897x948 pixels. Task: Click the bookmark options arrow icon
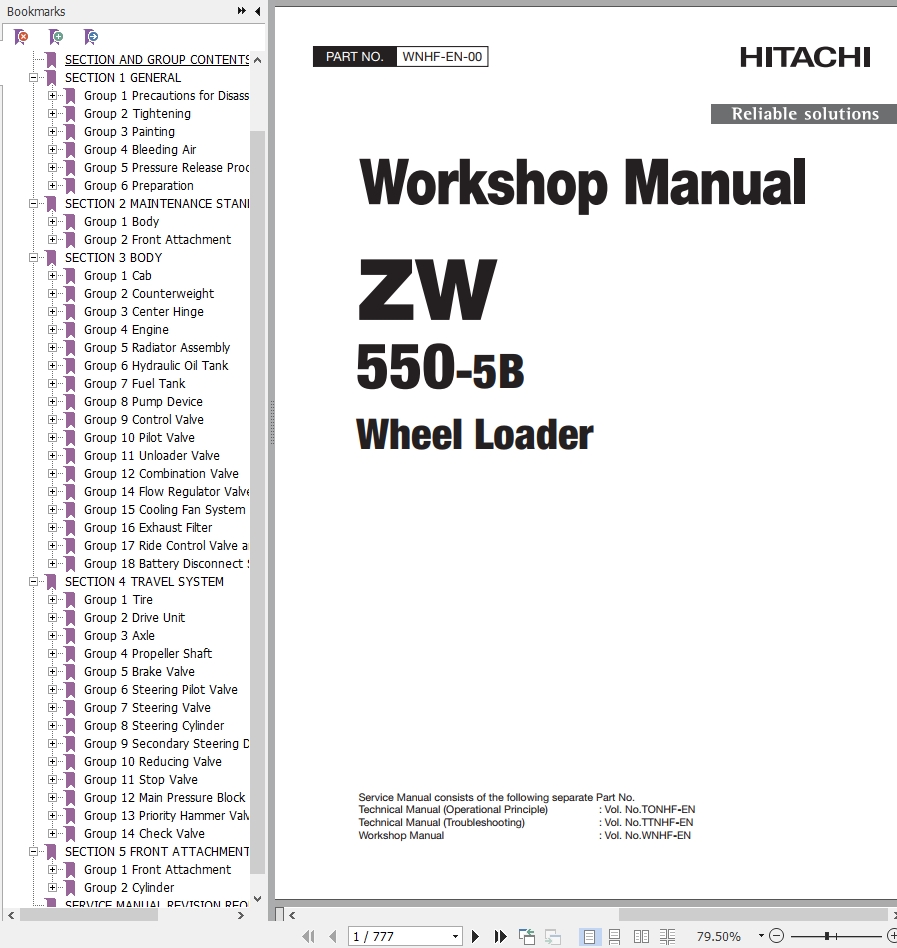point(91,37)
